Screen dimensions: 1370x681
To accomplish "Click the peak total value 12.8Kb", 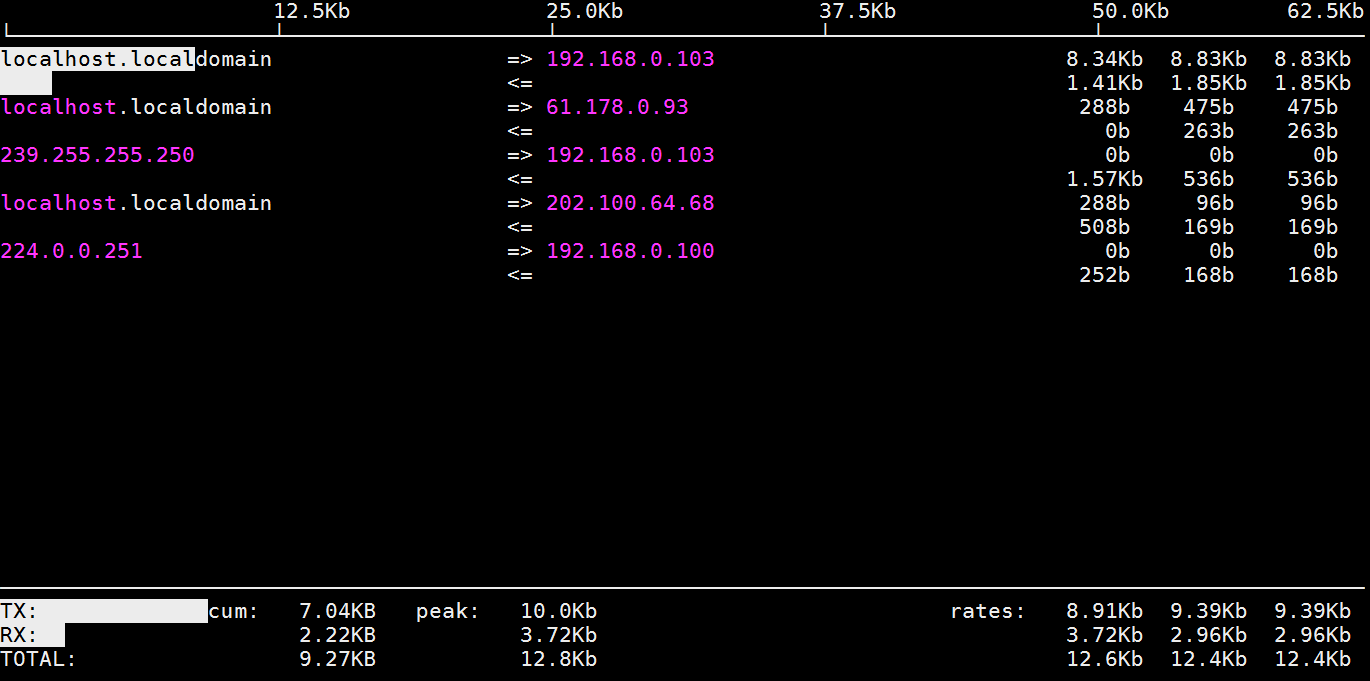I will [559, 659].
